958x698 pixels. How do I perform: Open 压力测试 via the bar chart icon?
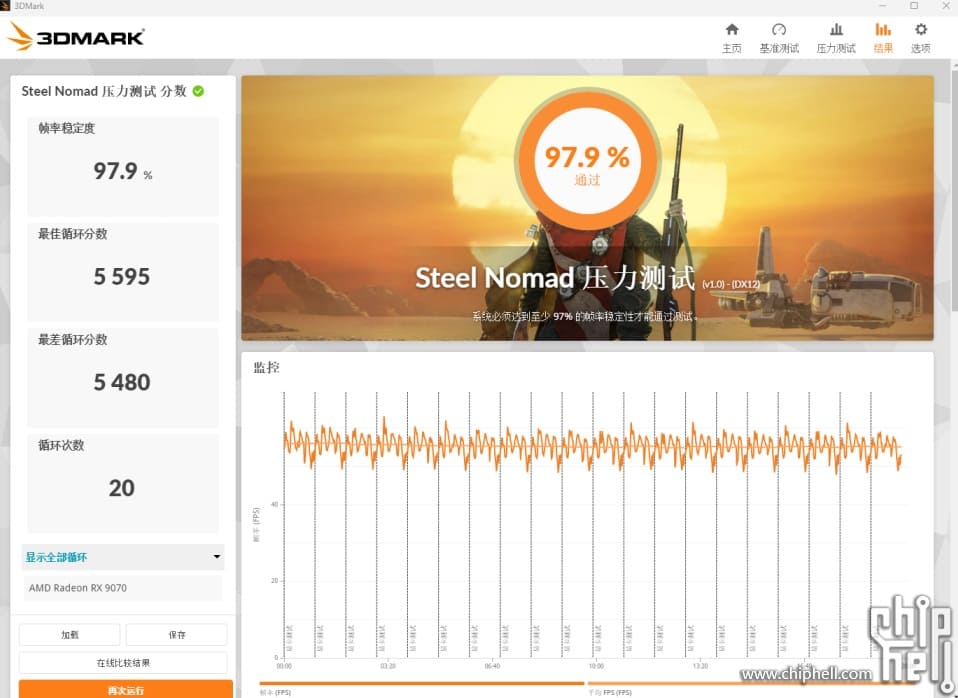tap(836, 29)
